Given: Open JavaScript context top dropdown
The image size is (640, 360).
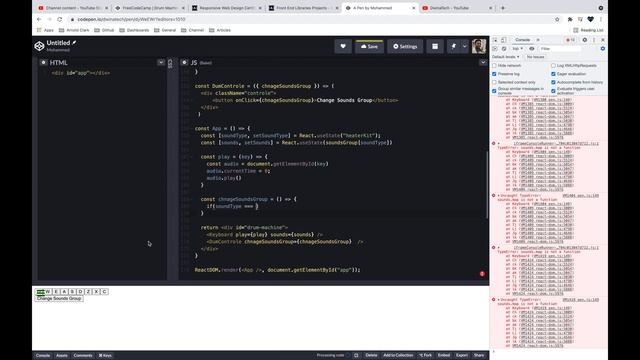Looking at the screenshot, I should click(x=517, y=49).
